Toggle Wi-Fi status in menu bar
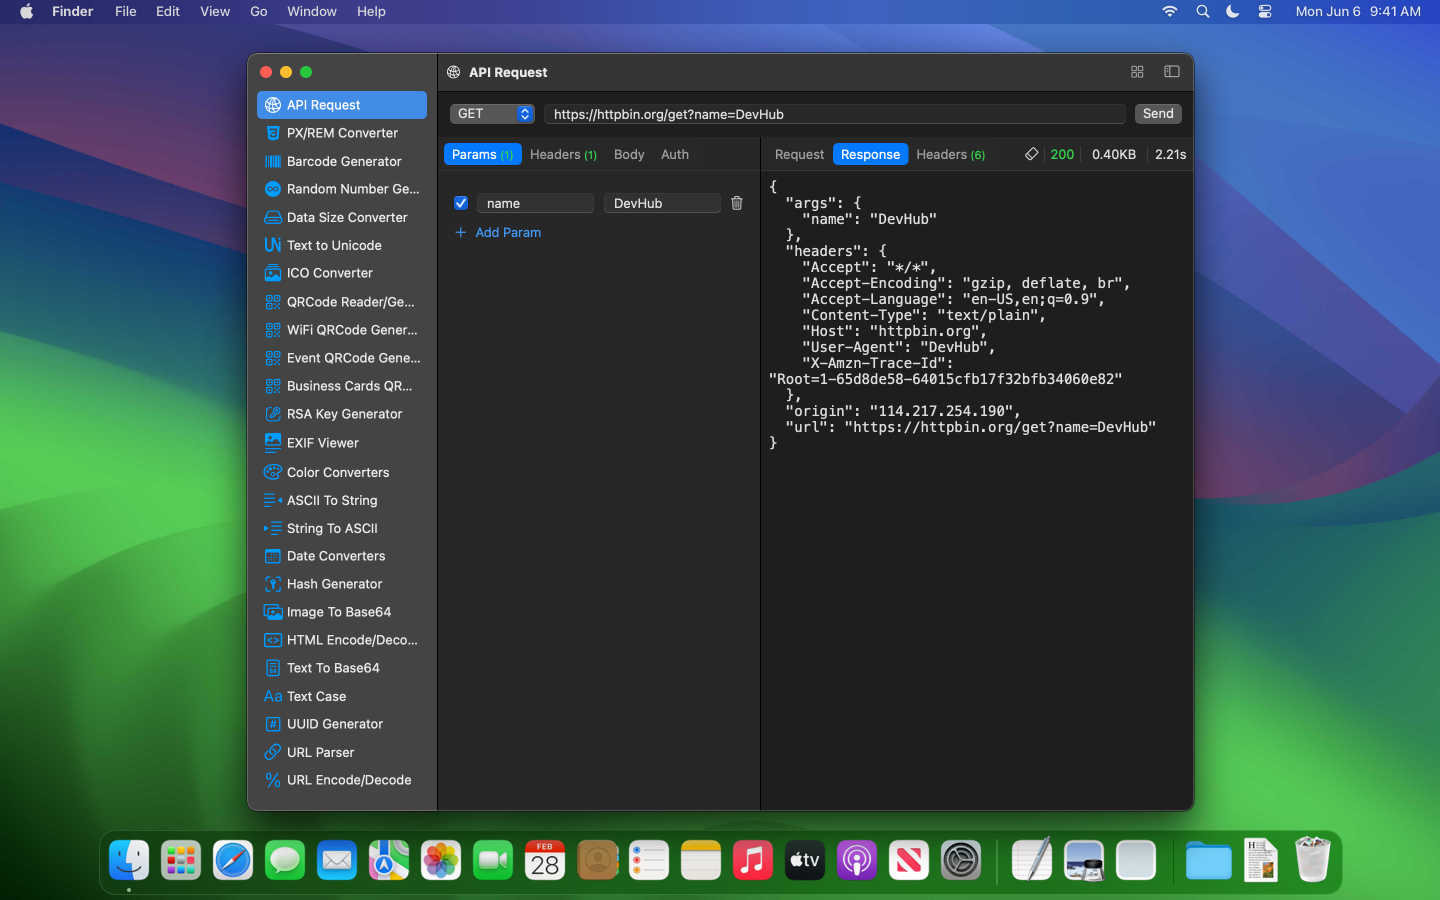The width and height of the screenshot is (1440, 900). pos(1169,12)
